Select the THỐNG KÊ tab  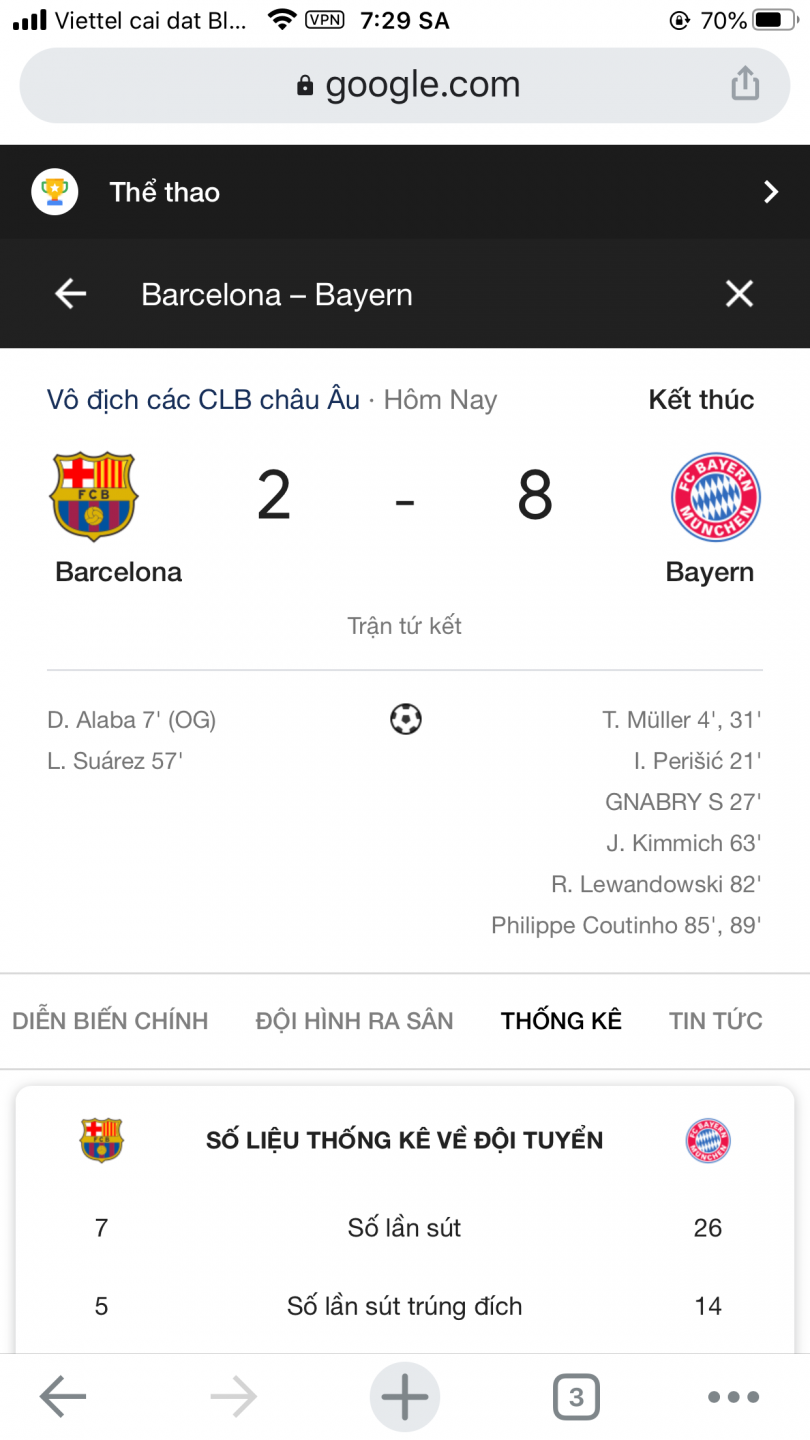coord(561,1021)
